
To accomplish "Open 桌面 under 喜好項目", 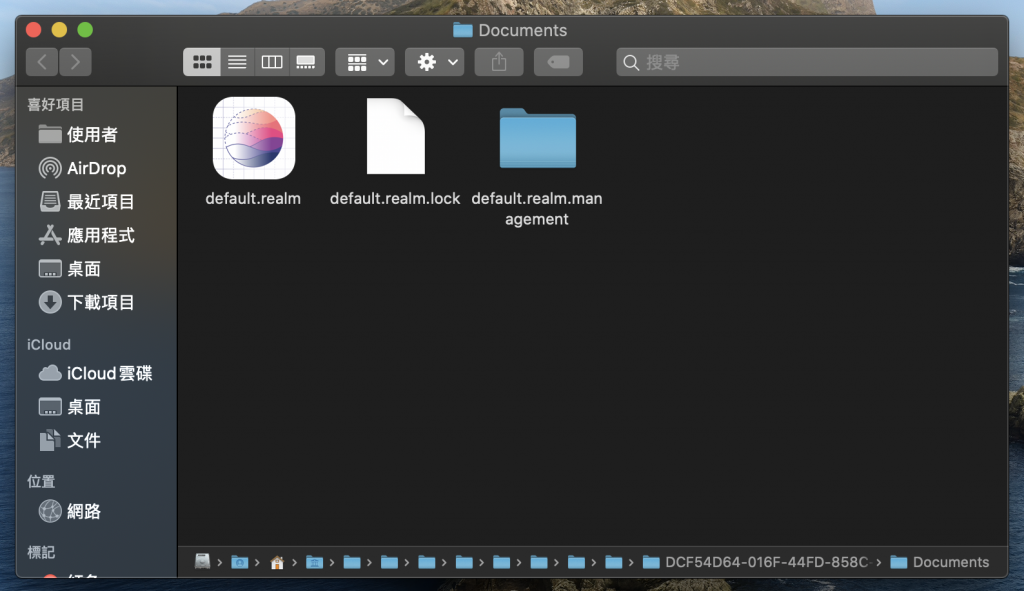I will (96, 268).
